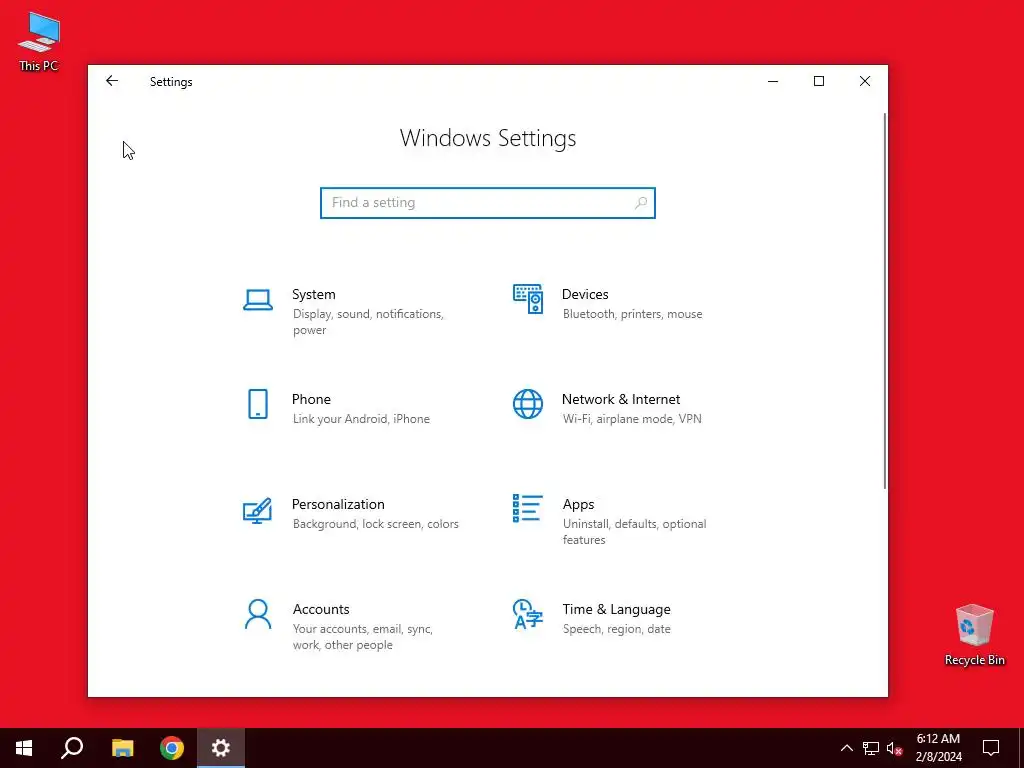Open the System settings title
The image size is (1024, 768).
313,295
